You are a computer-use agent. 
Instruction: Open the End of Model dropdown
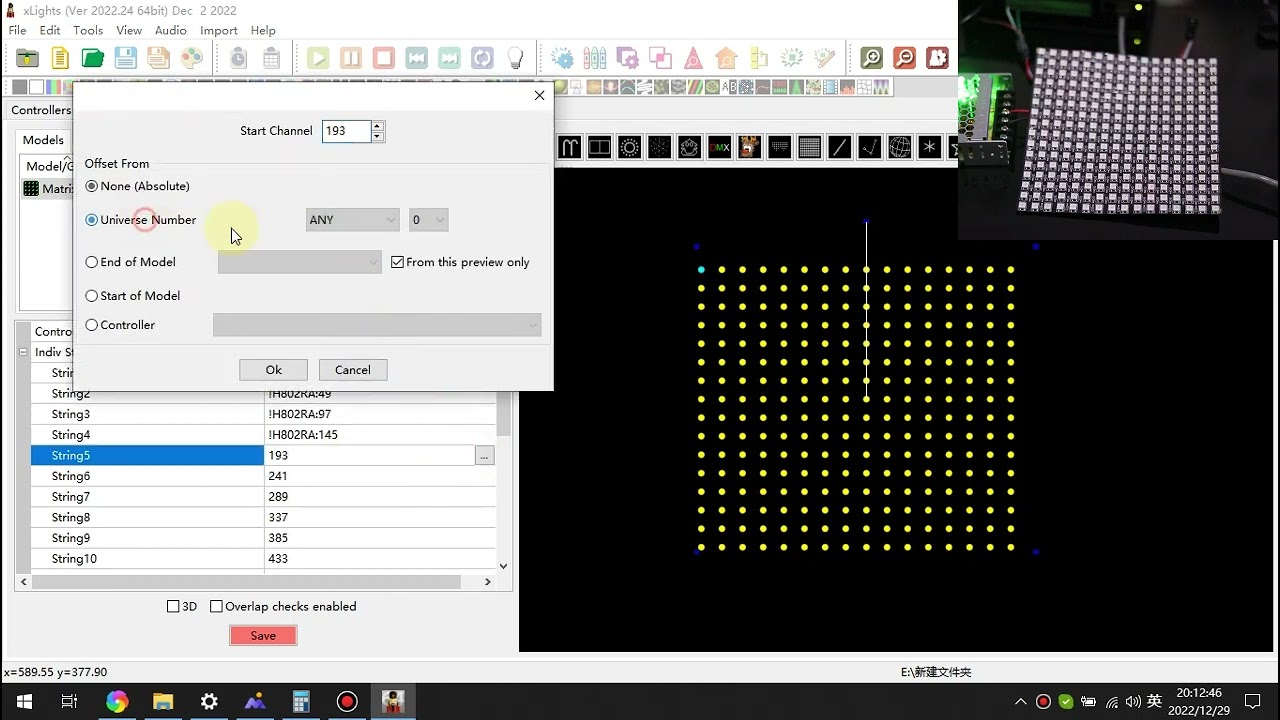point(299,262)
